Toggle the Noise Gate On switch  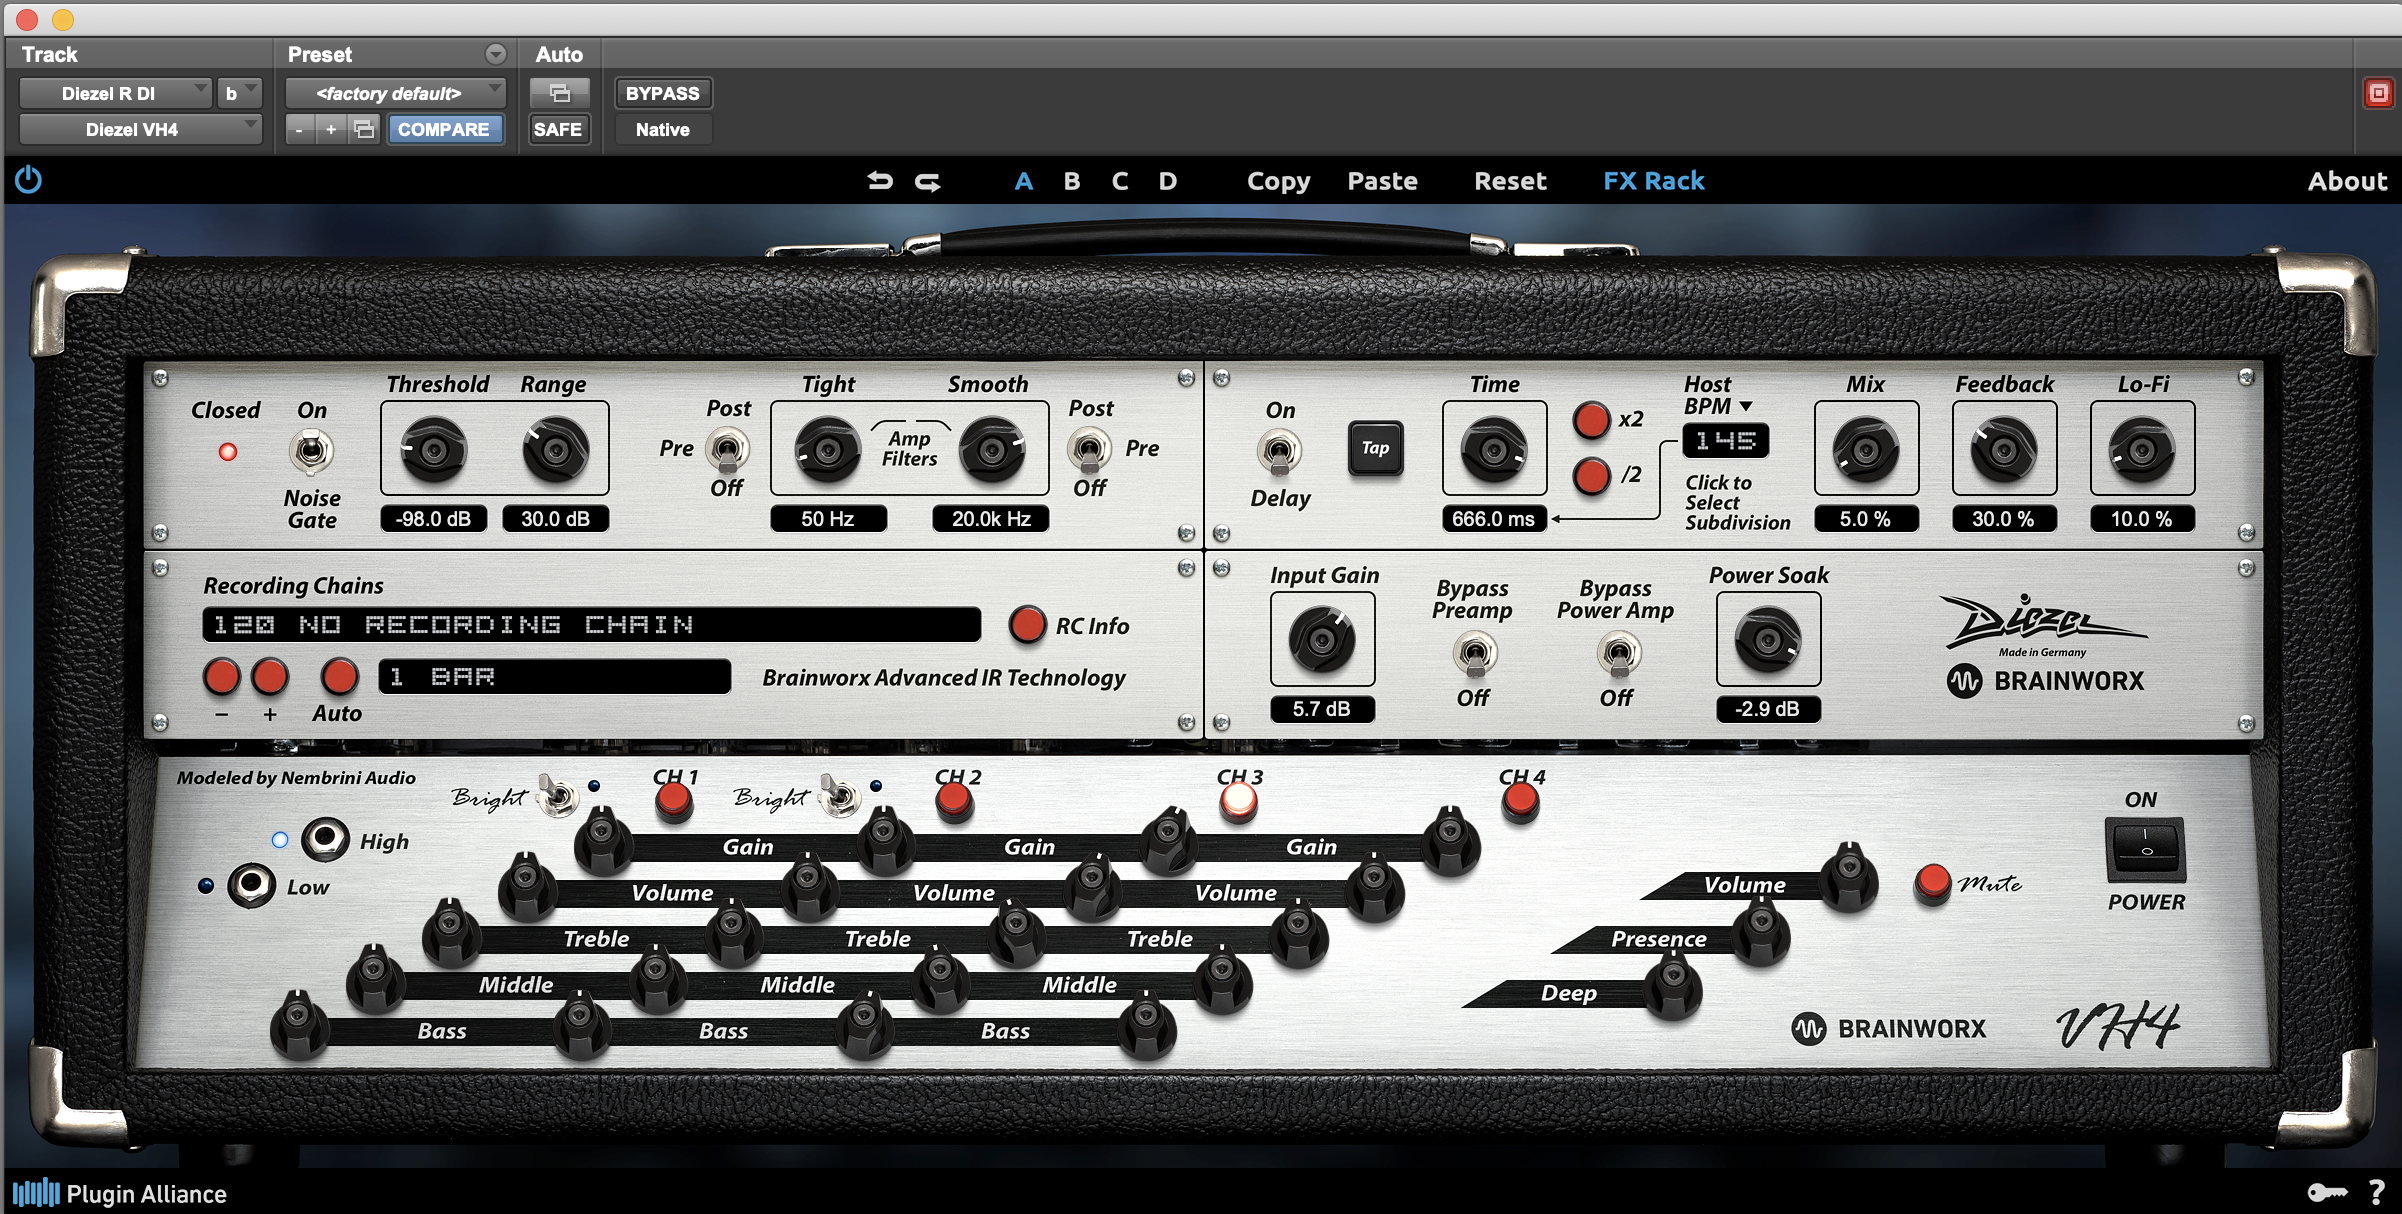(x=311, y=452)
